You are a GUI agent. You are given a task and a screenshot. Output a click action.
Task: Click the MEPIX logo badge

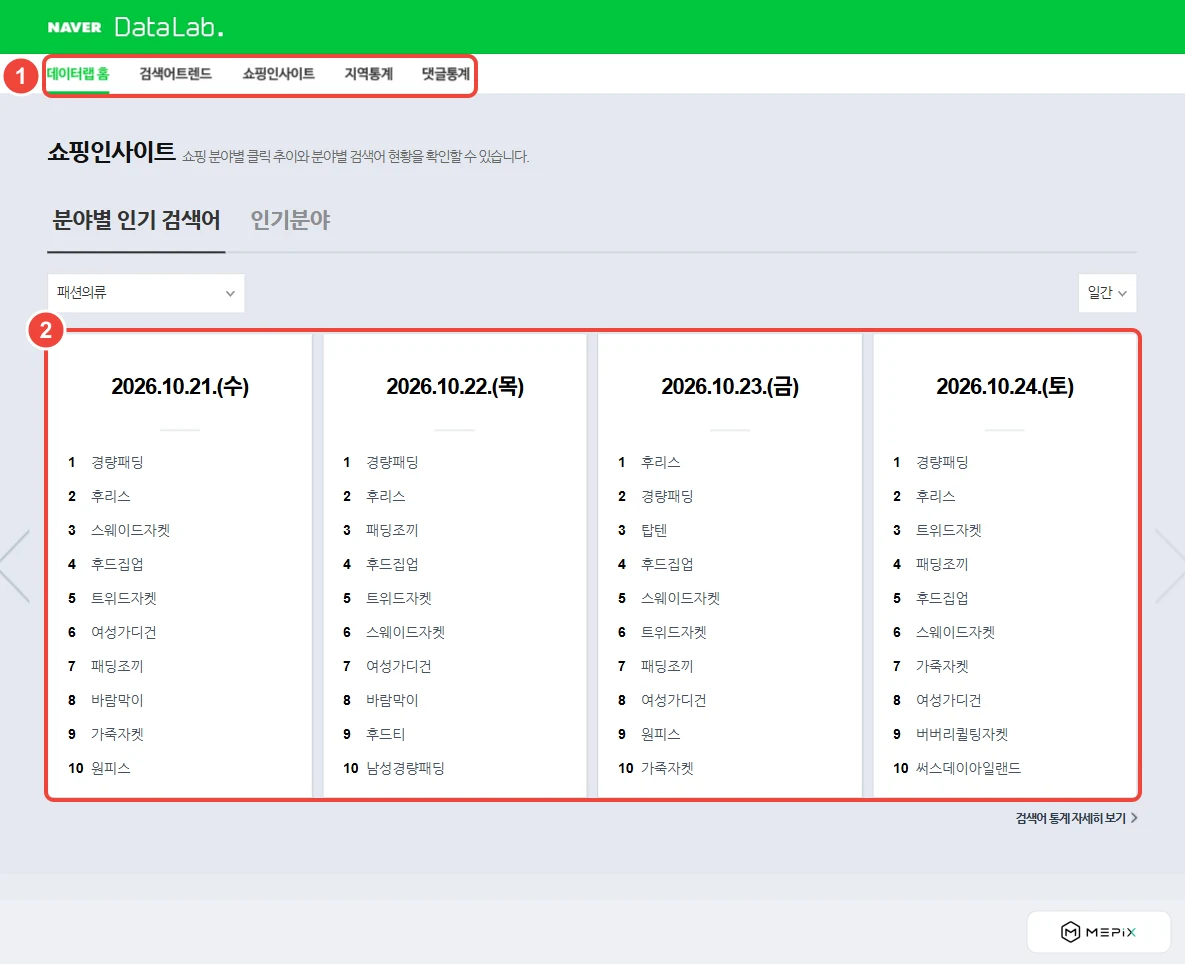pos(1098,932)
